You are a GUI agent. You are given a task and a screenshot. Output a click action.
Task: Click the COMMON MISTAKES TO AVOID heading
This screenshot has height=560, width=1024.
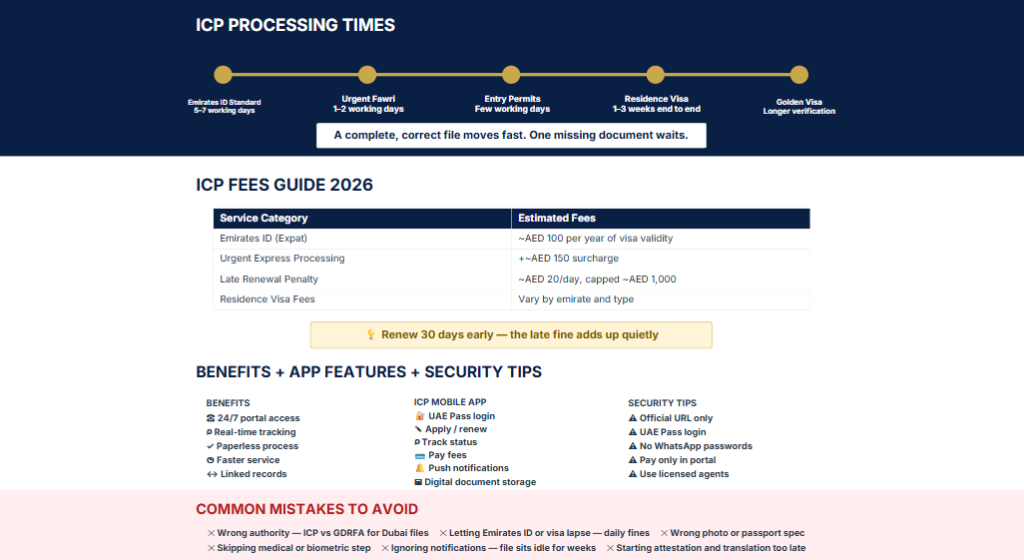pyautogui.click(x=306, y=509)
